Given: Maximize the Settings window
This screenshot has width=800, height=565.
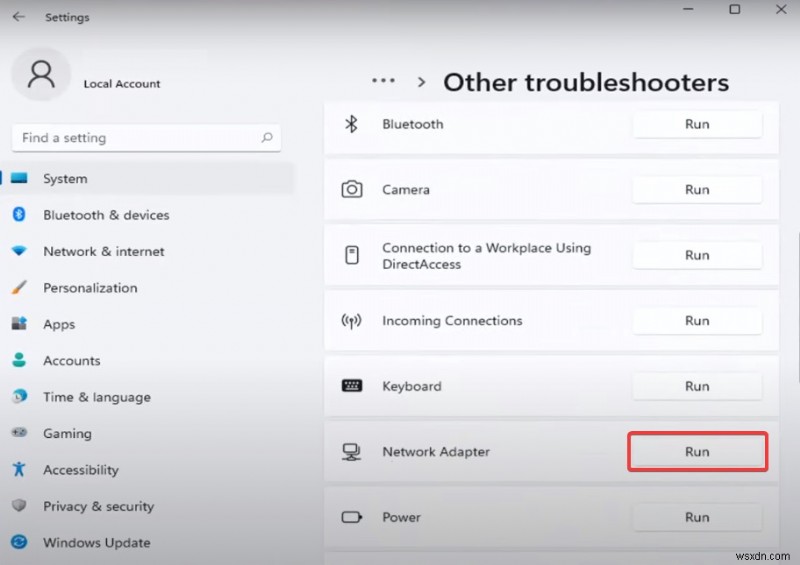Looking at the screenshot, I should coord(734,9).
